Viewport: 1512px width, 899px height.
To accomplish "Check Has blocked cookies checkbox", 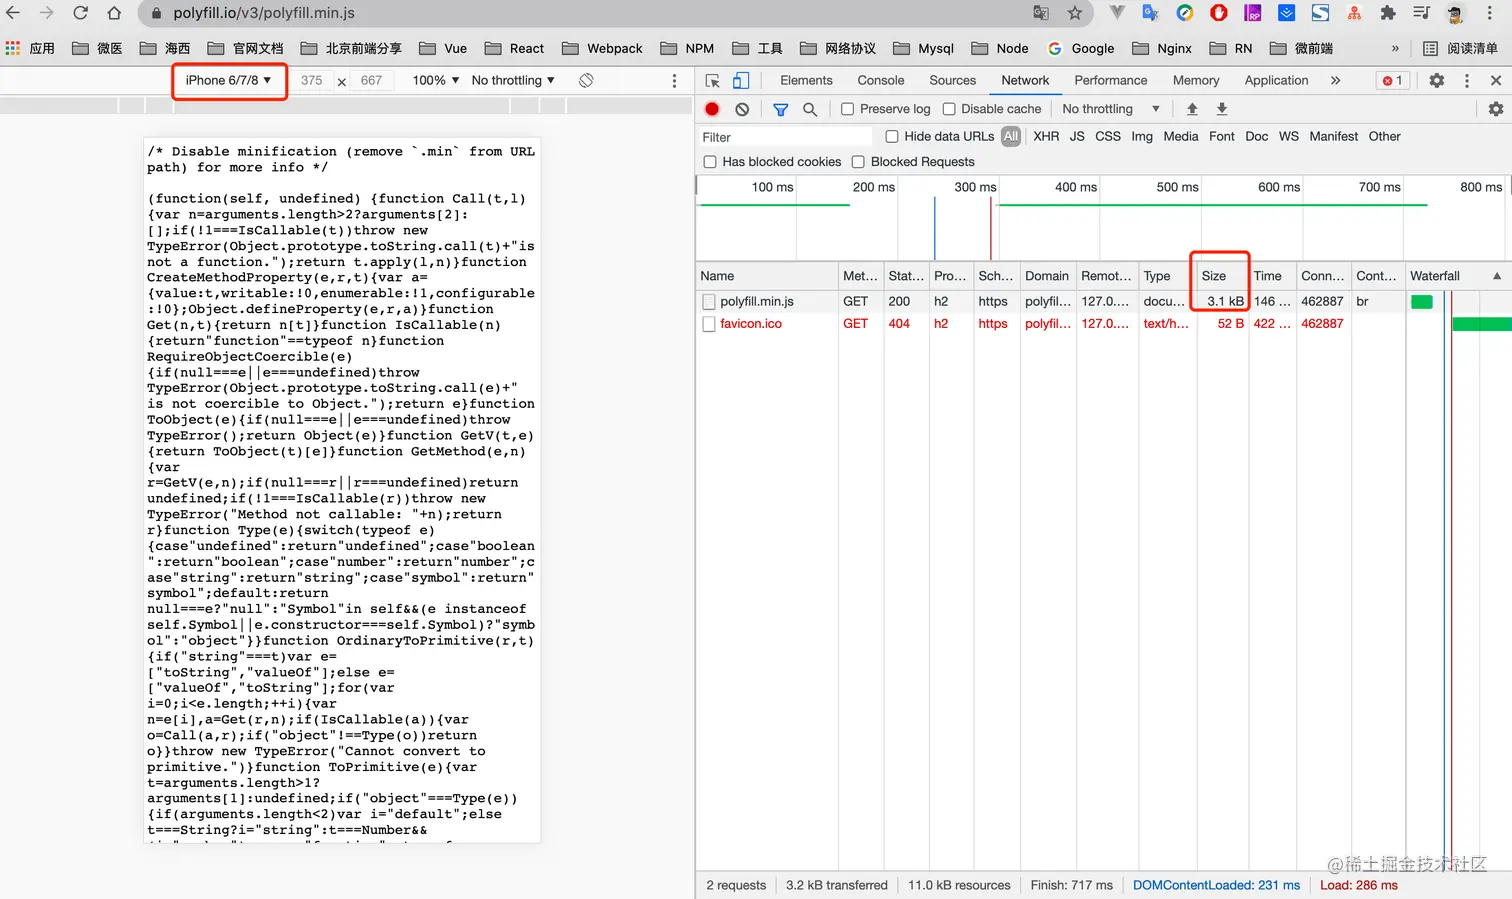I will (710, 162).
